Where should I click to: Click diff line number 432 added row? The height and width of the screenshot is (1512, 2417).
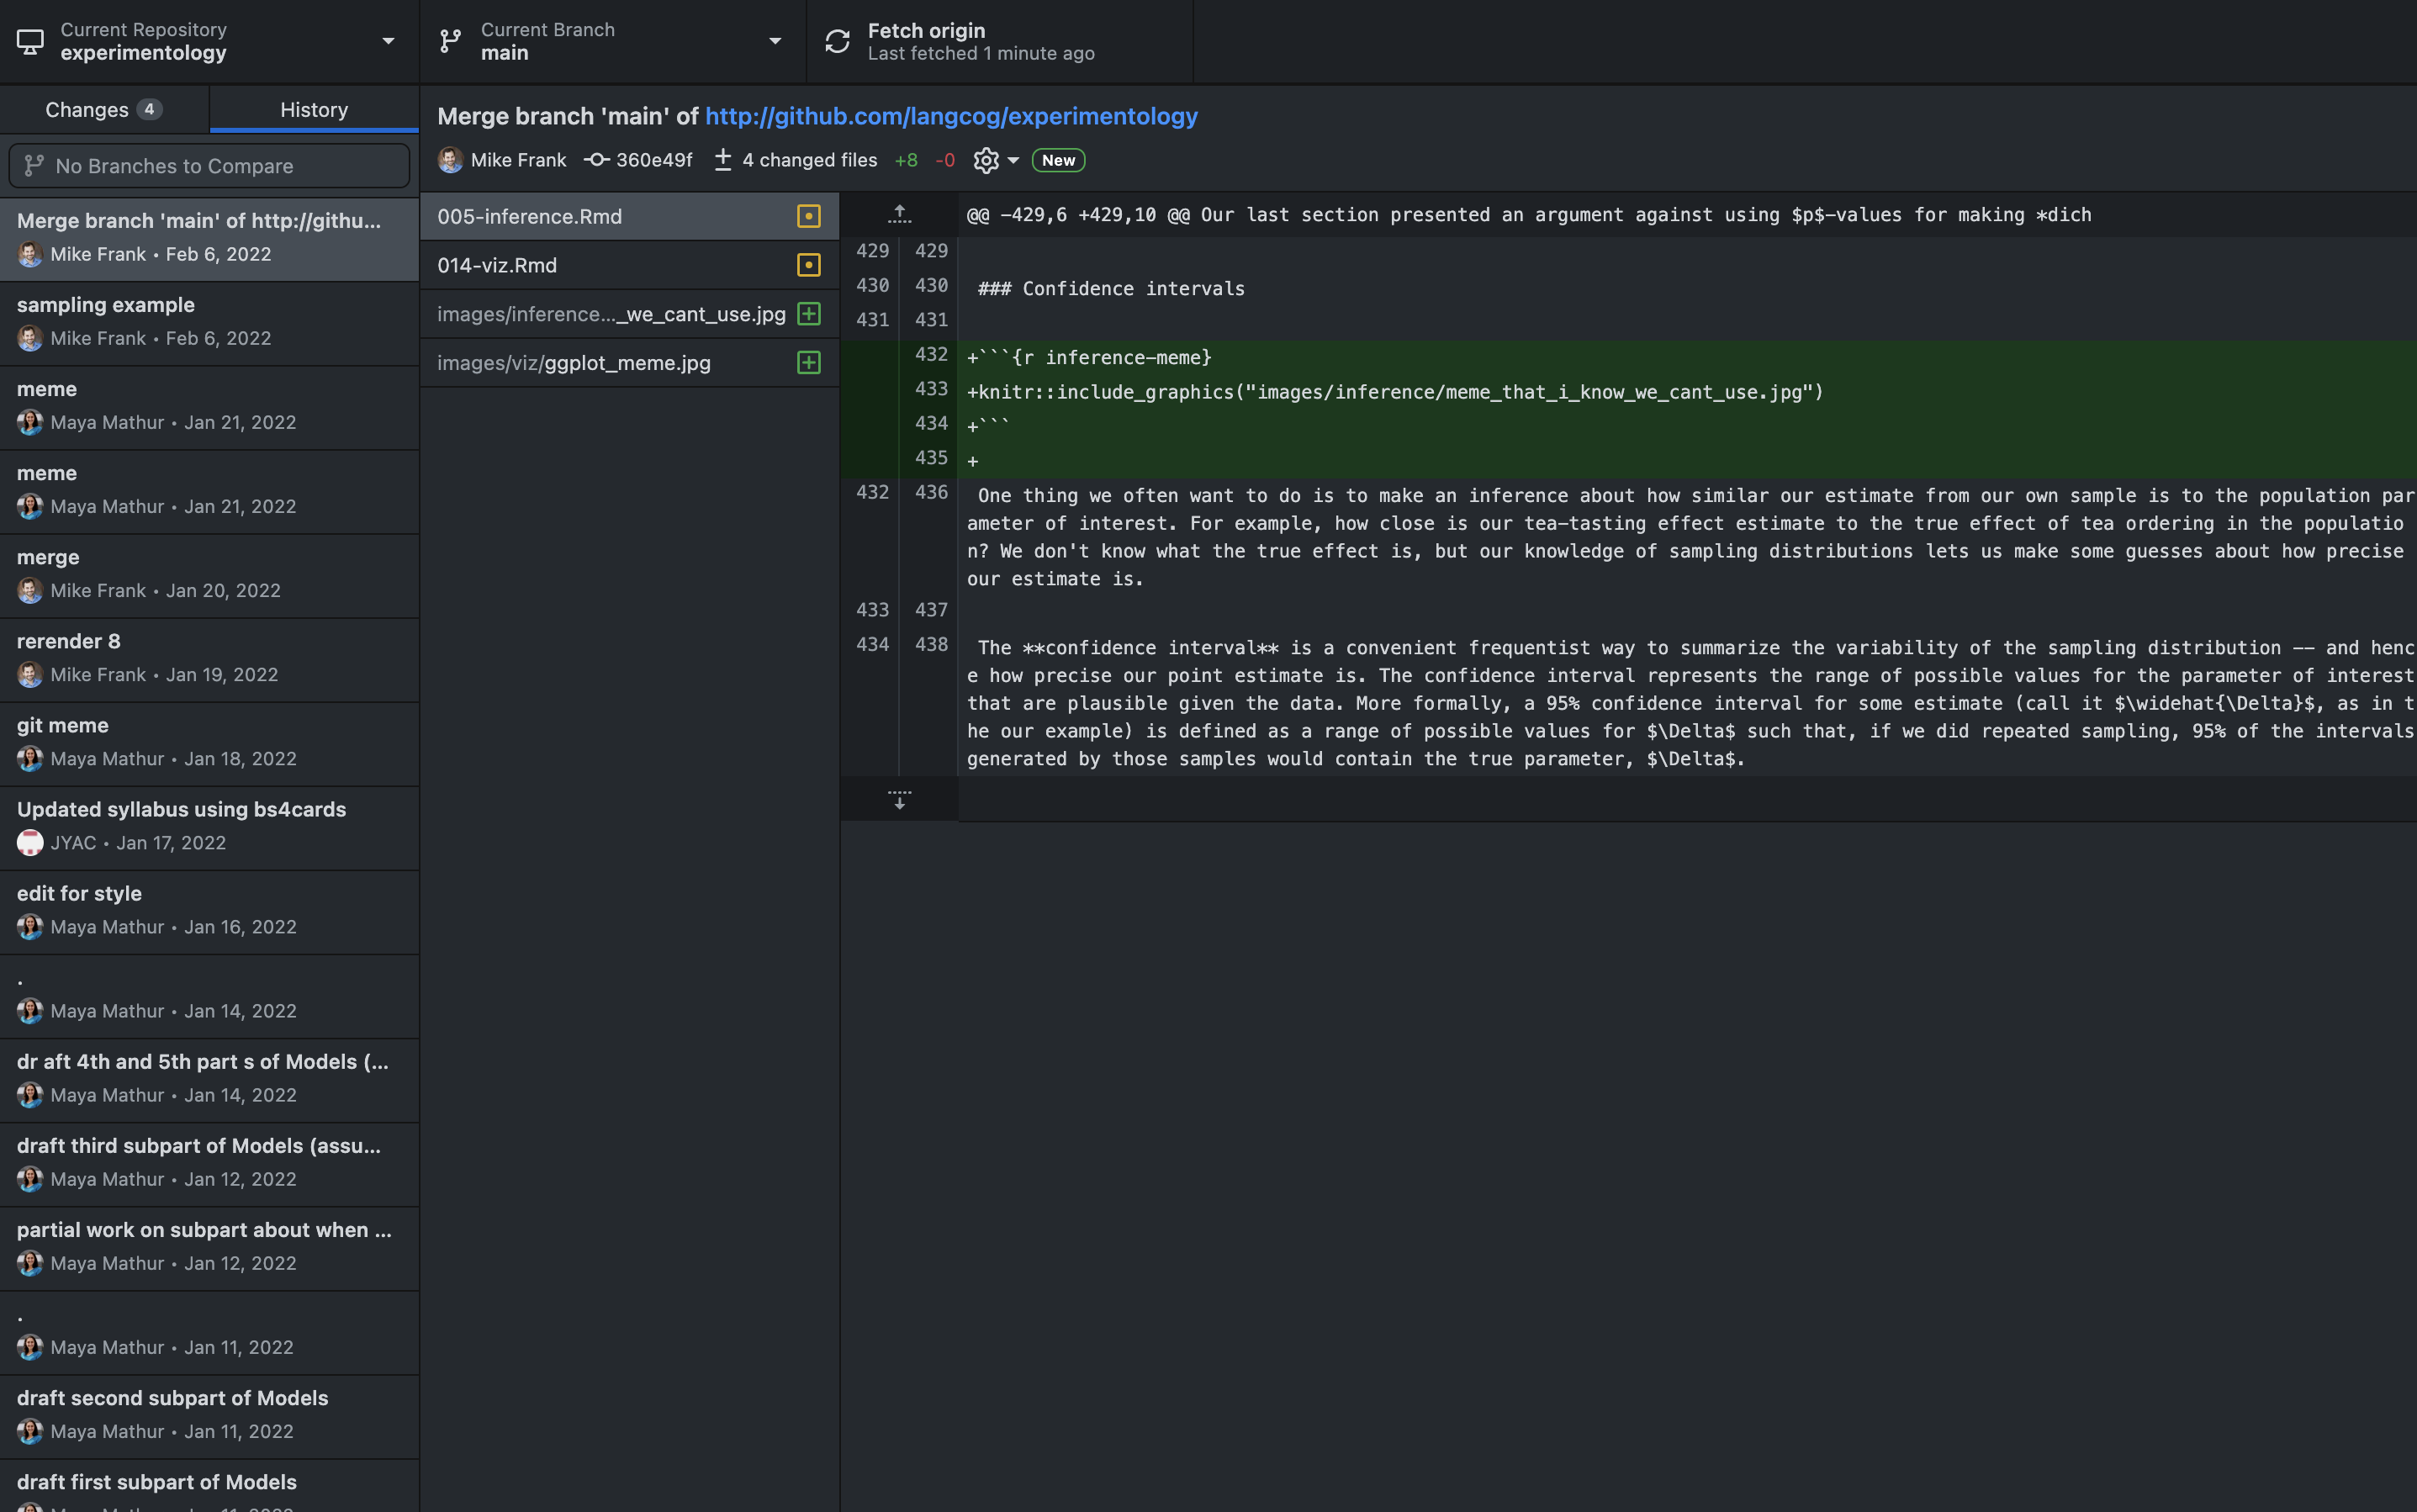(930, 354)
